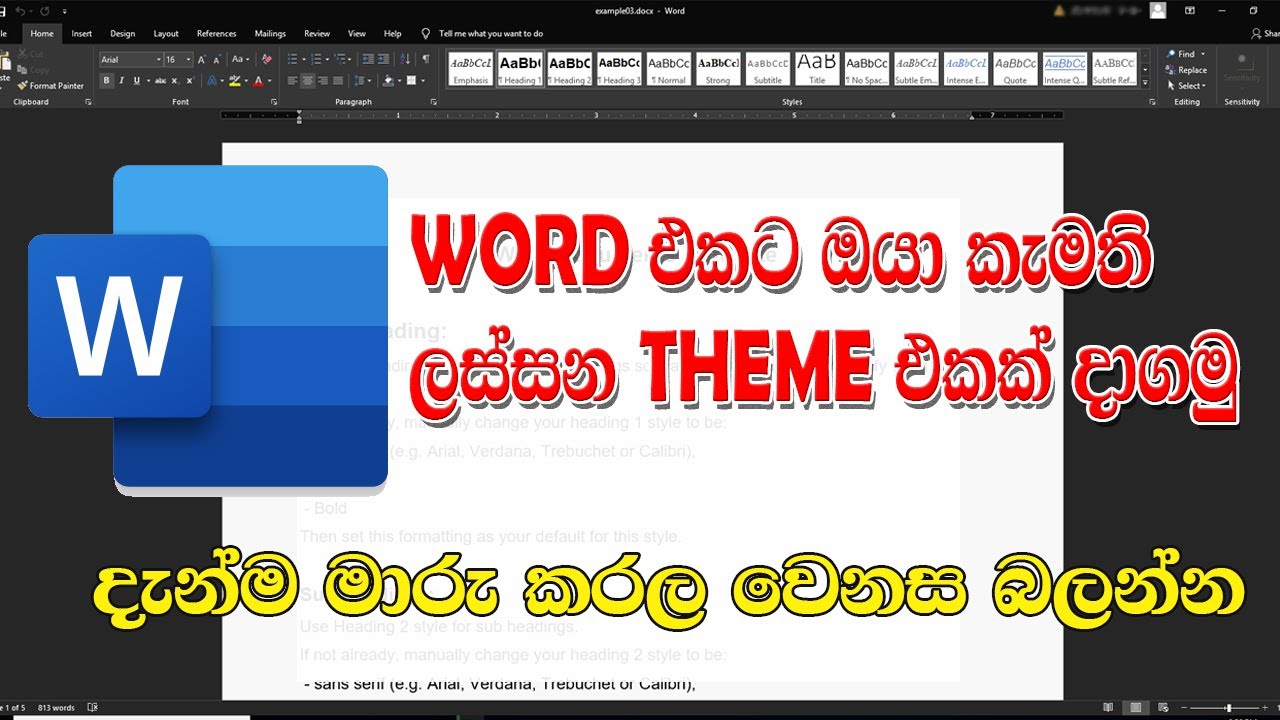Open the Arial font name dropdown
This screenshot has width=1280, height=720.
[158, 60]
